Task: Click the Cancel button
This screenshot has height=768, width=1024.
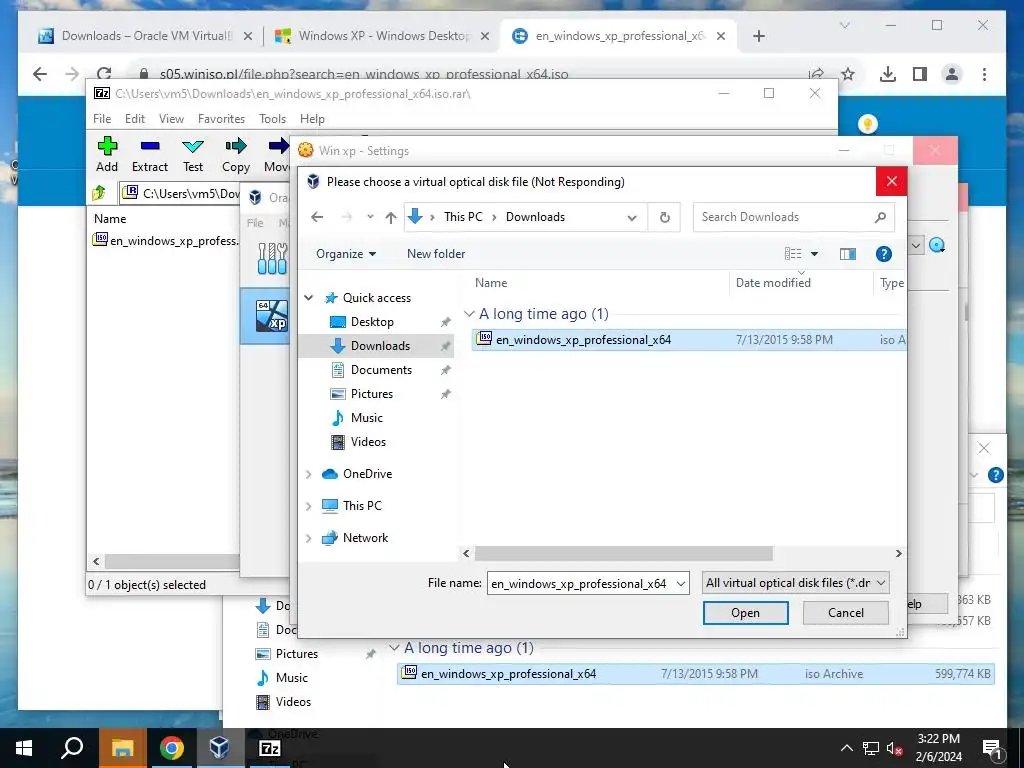Action: tap(846, 613)
